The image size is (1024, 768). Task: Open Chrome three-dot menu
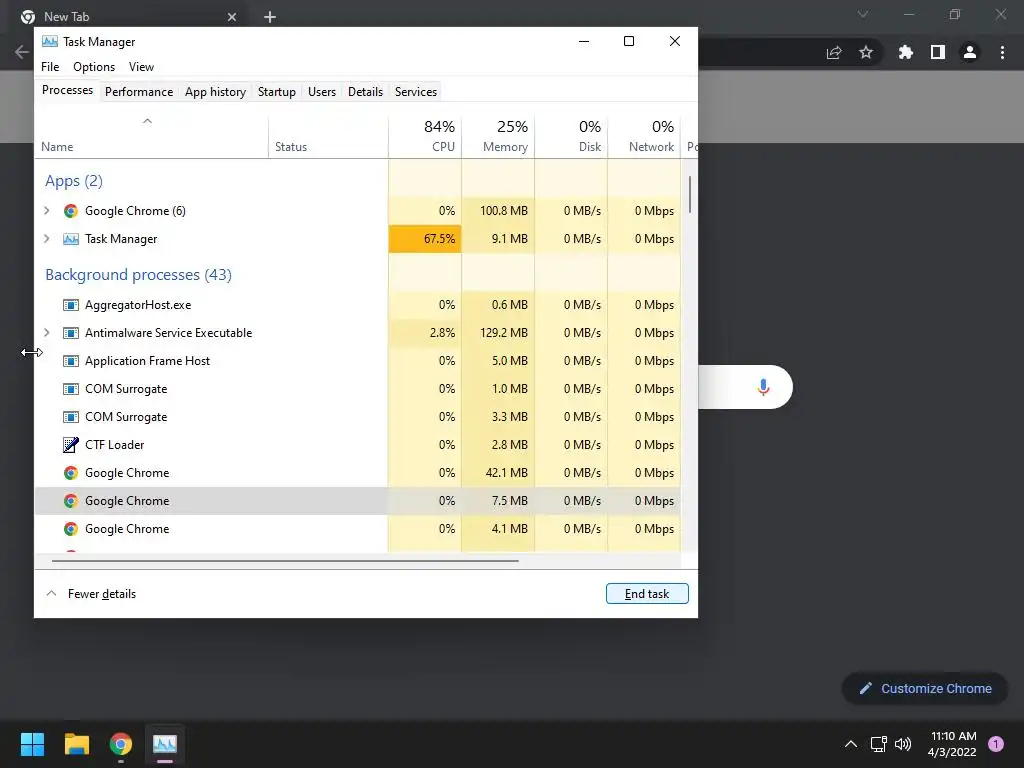coord(1002,52)
